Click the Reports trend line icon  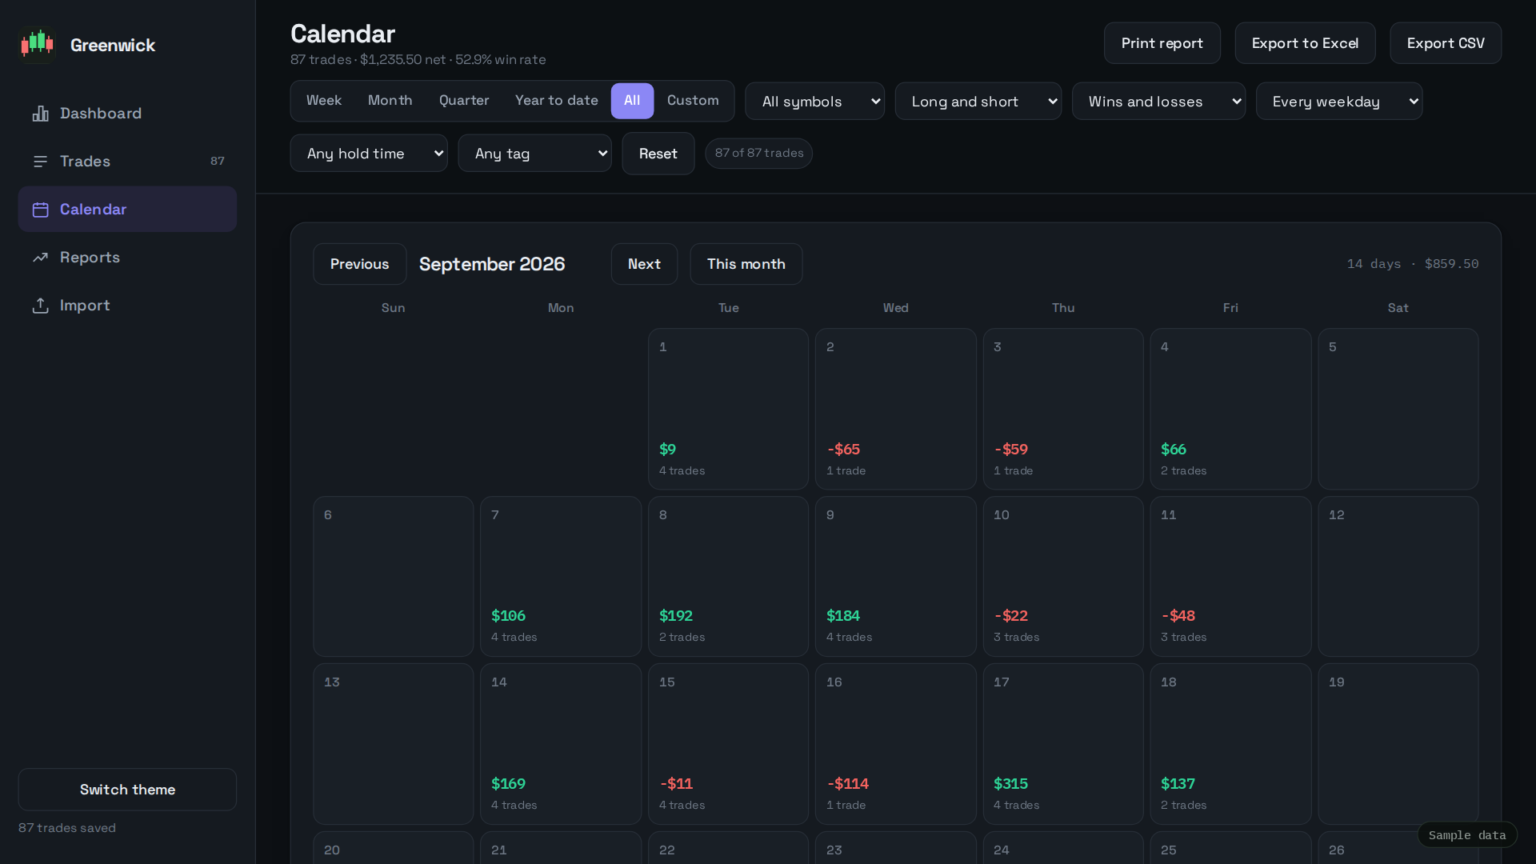40,257
